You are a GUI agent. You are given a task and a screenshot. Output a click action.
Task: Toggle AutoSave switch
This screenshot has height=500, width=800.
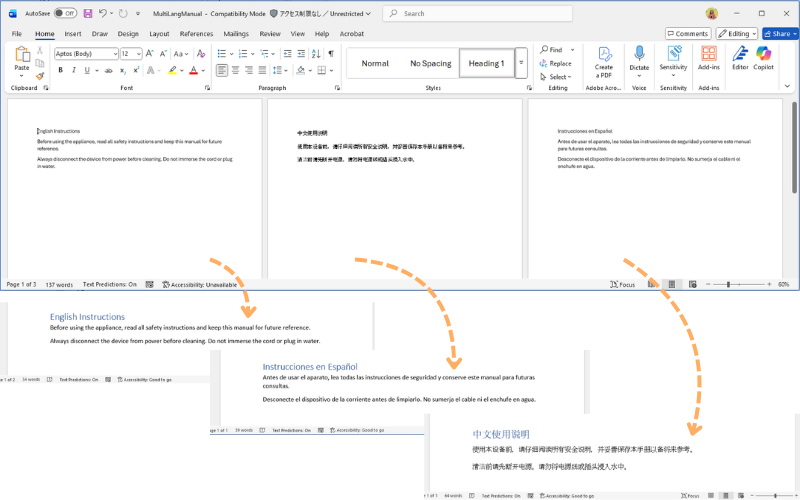click(65, 13)
